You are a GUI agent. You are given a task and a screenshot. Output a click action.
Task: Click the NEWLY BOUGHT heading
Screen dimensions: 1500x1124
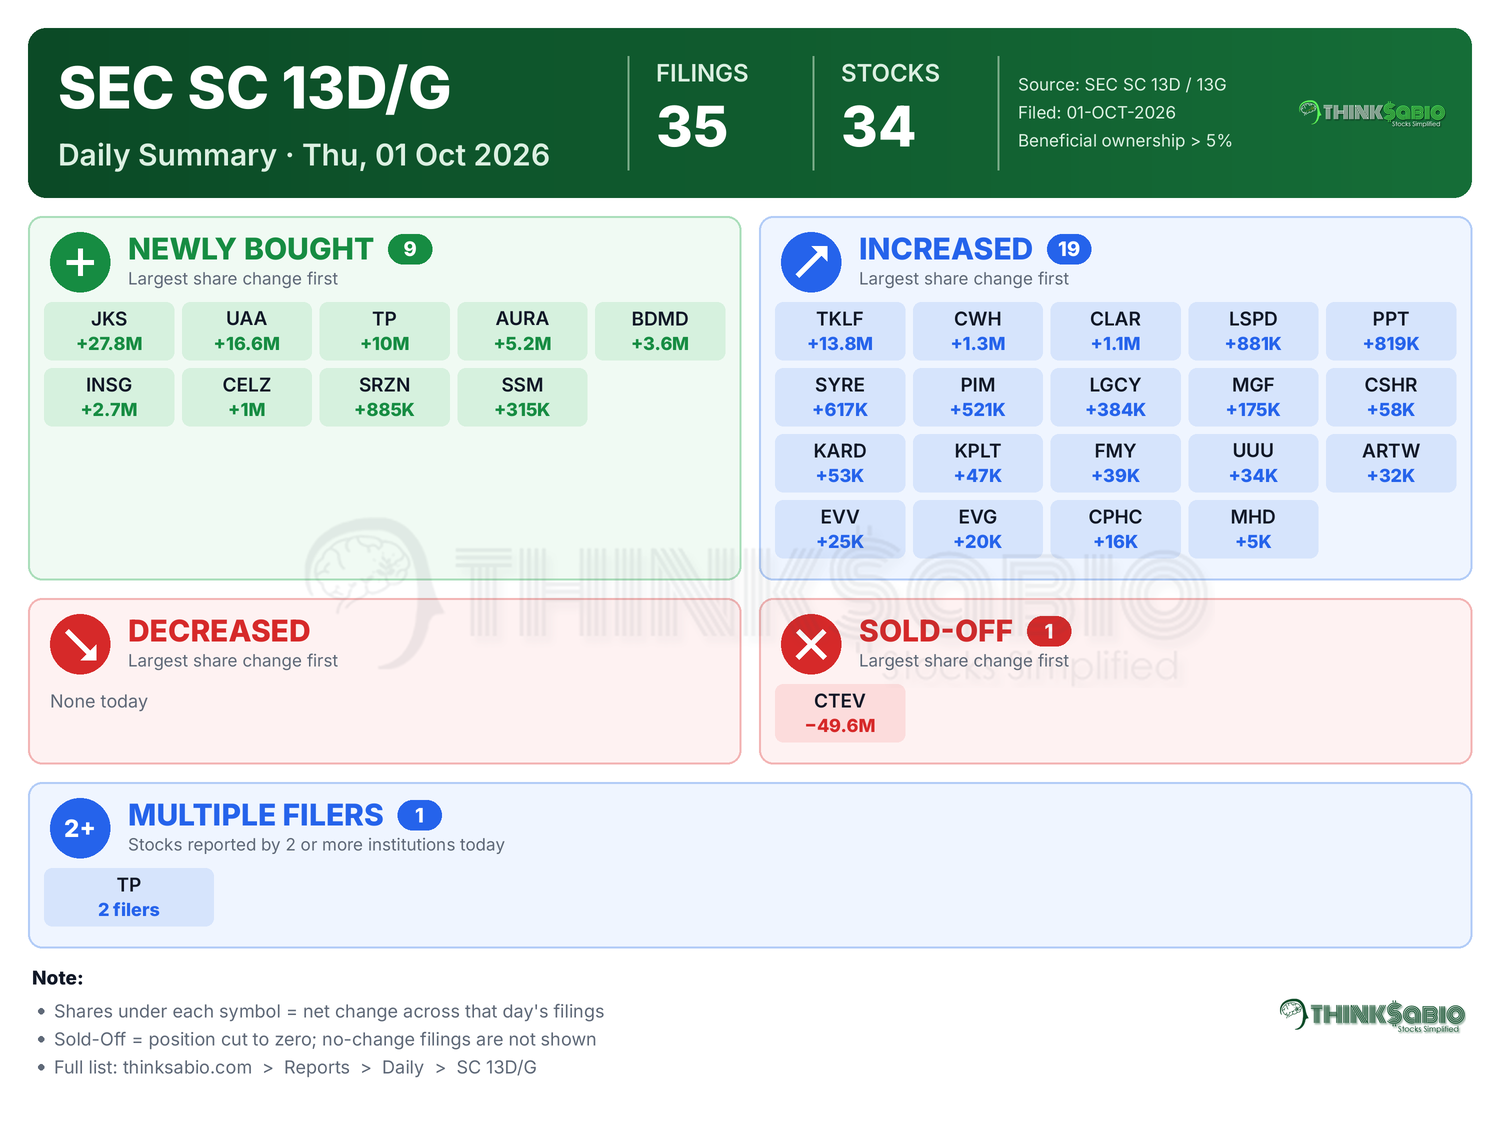point(250,249)
